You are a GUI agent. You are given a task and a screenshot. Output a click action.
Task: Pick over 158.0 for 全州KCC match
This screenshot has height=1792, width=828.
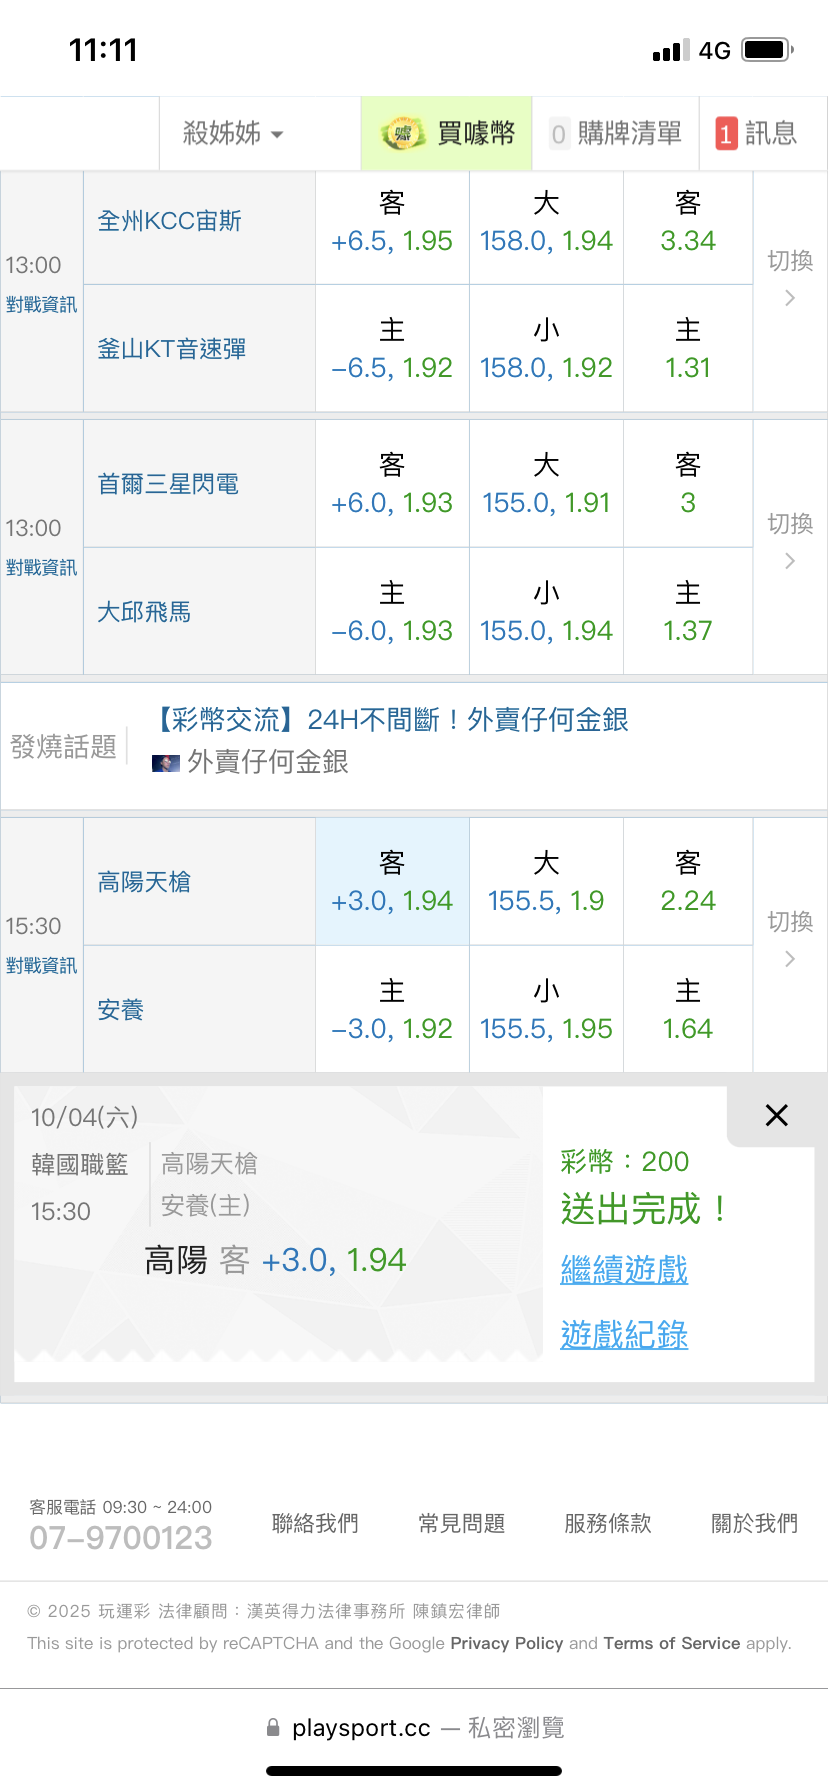(546, 222)
